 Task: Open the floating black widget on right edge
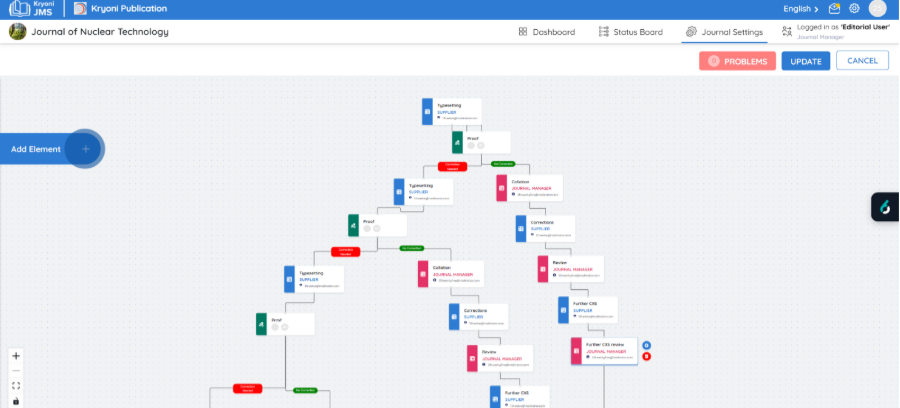(885, 207)
